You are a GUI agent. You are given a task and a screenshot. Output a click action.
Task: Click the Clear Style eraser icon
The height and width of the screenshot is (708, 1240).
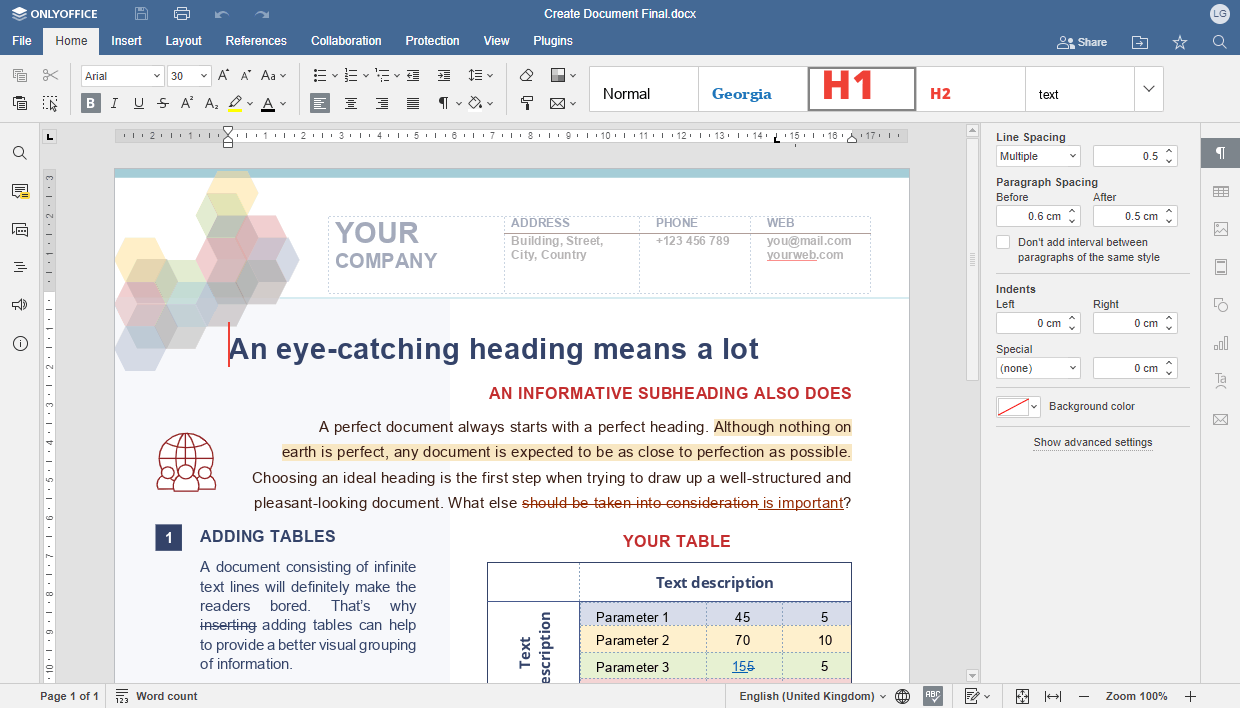(x=527, y=76)
